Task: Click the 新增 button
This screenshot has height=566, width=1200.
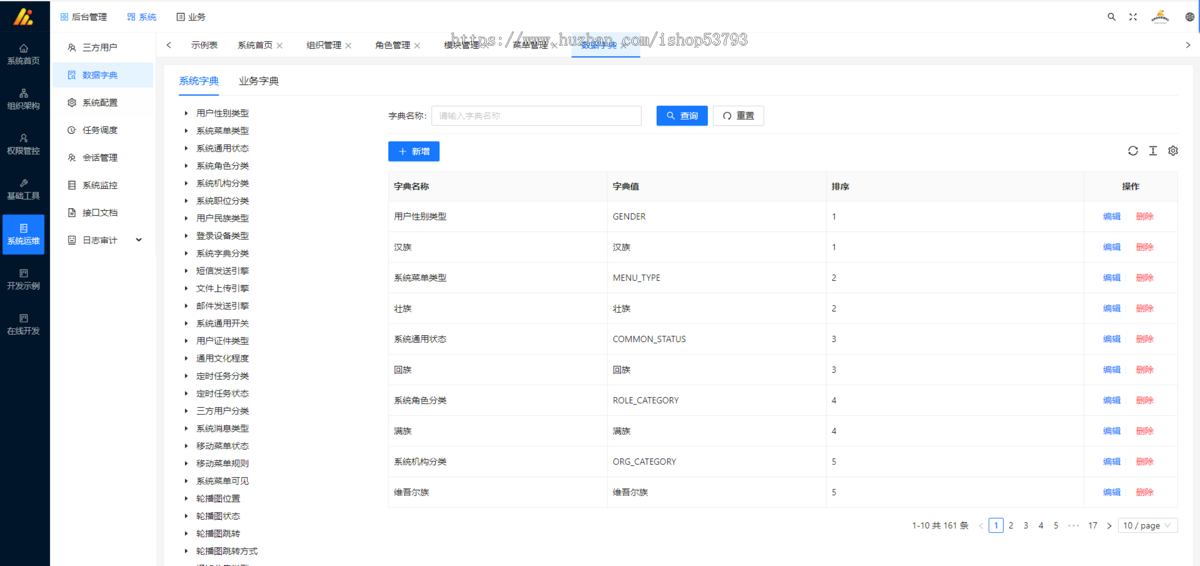Action: pyautogui.click(x=414, y=151)
